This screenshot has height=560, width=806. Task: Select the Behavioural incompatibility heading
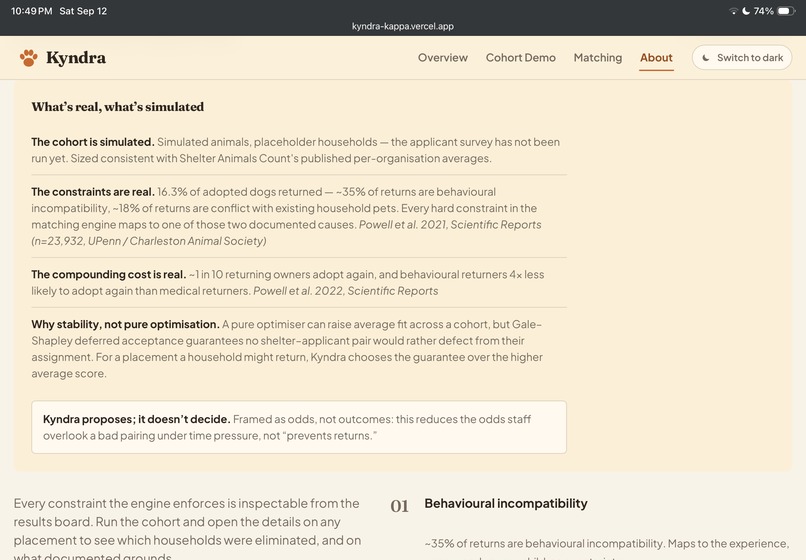click(506, 503)
